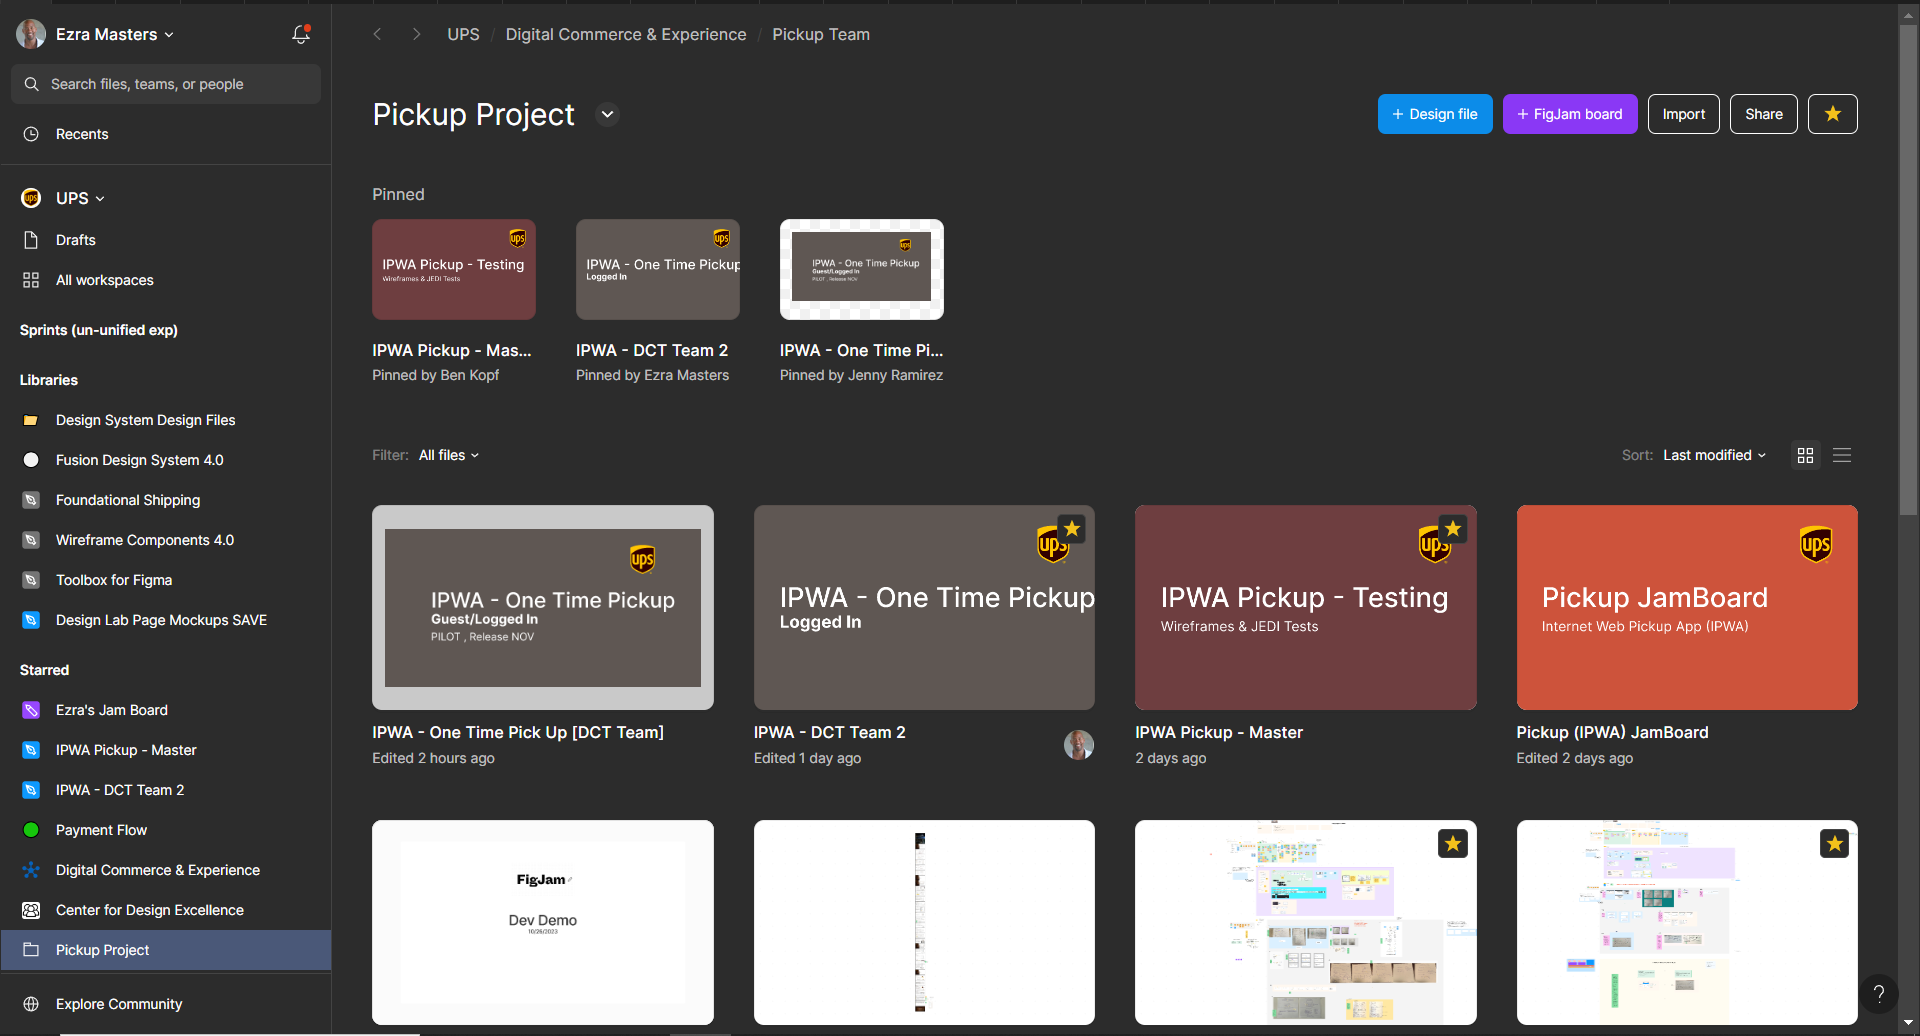Navigate back with the left arrow

[377, 34]
